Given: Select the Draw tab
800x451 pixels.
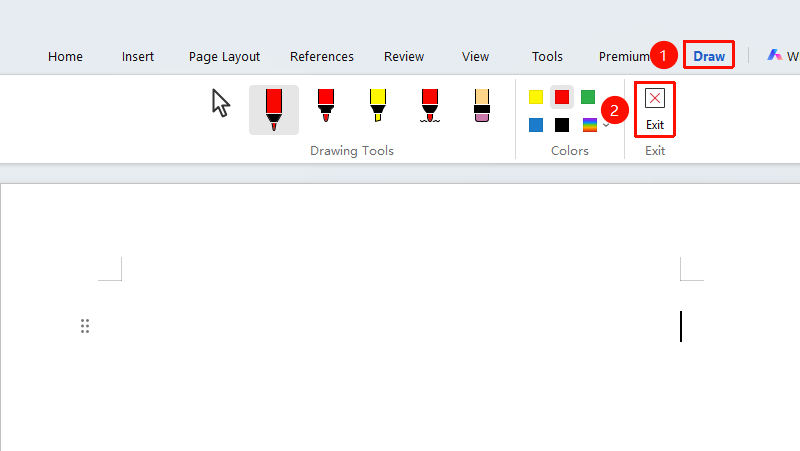Looking at the screenshot, I should (709, 56).
